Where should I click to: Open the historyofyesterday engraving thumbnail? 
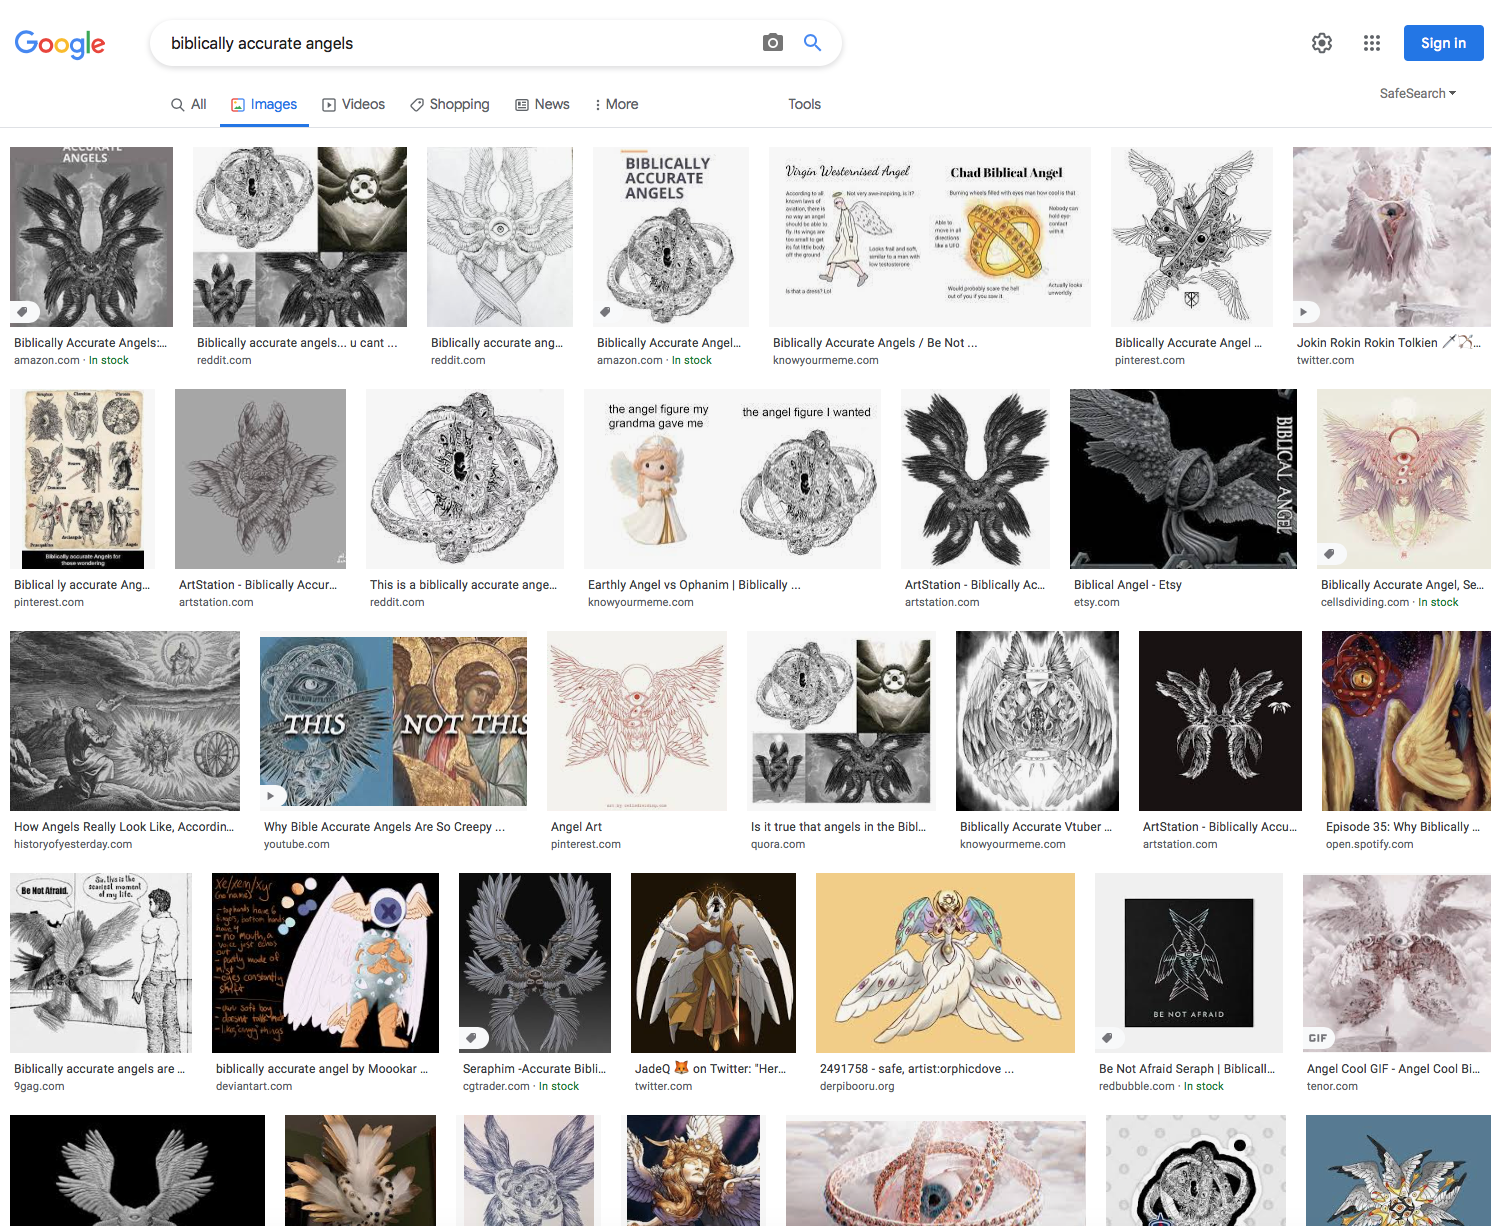tap(125, 721)
